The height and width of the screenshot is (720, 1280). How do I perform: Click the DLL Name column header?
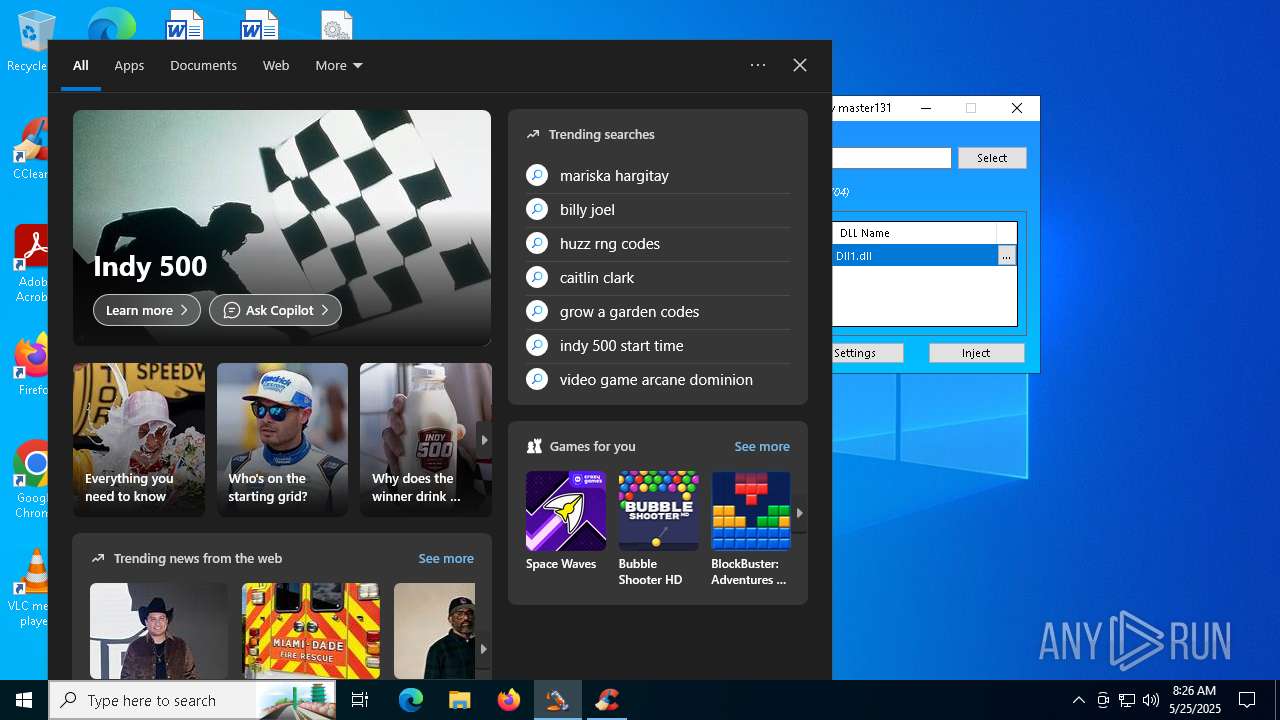[914, 233]
